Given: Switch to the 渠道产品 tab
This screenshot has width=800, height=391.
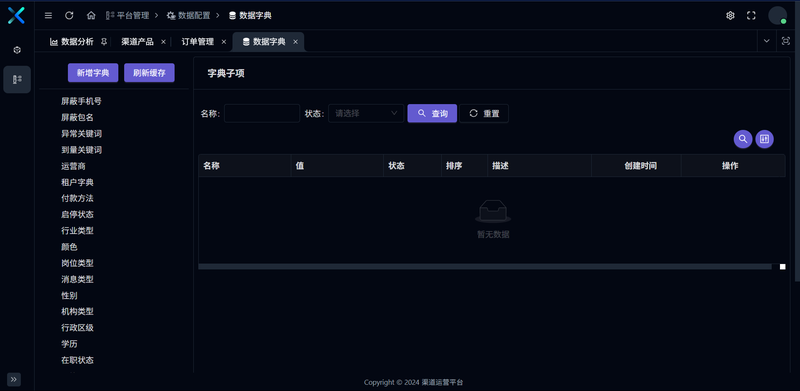Looking at the screenshot, I should (x=137, y=42).
